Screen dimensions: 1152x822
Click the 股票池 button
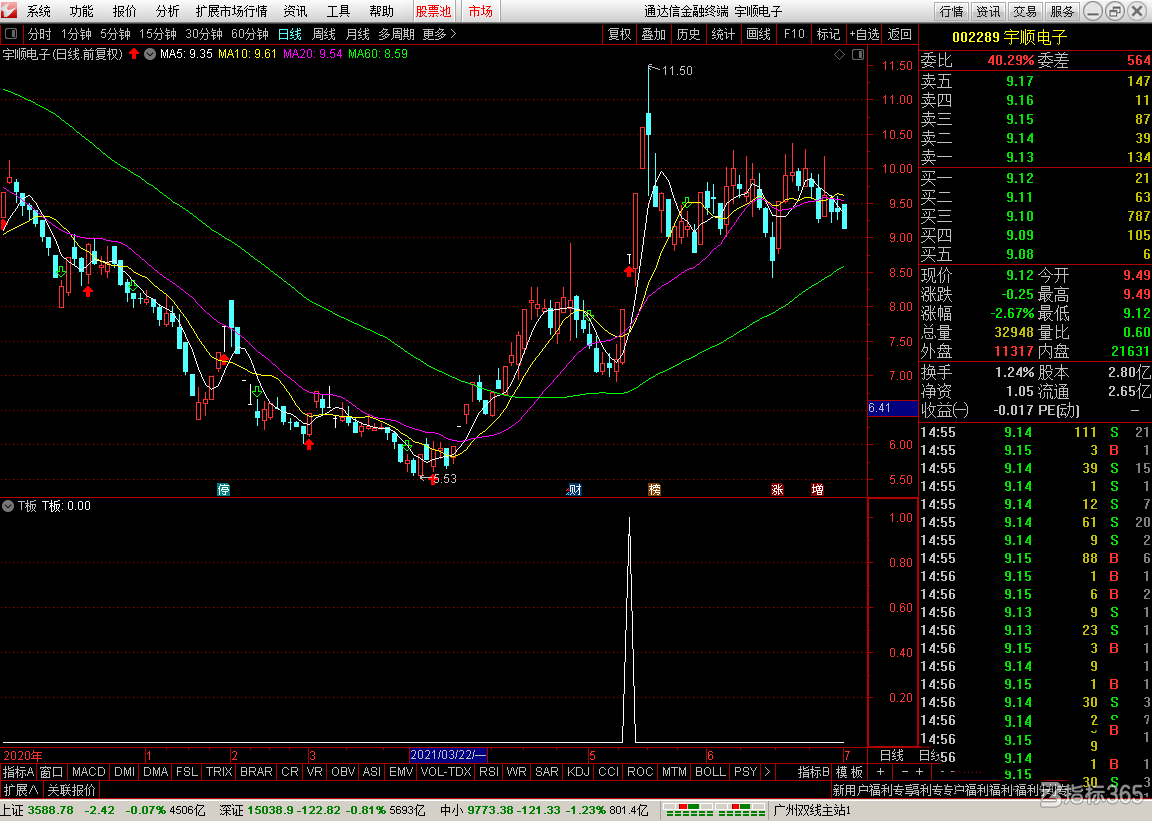(x=433, y=11)
